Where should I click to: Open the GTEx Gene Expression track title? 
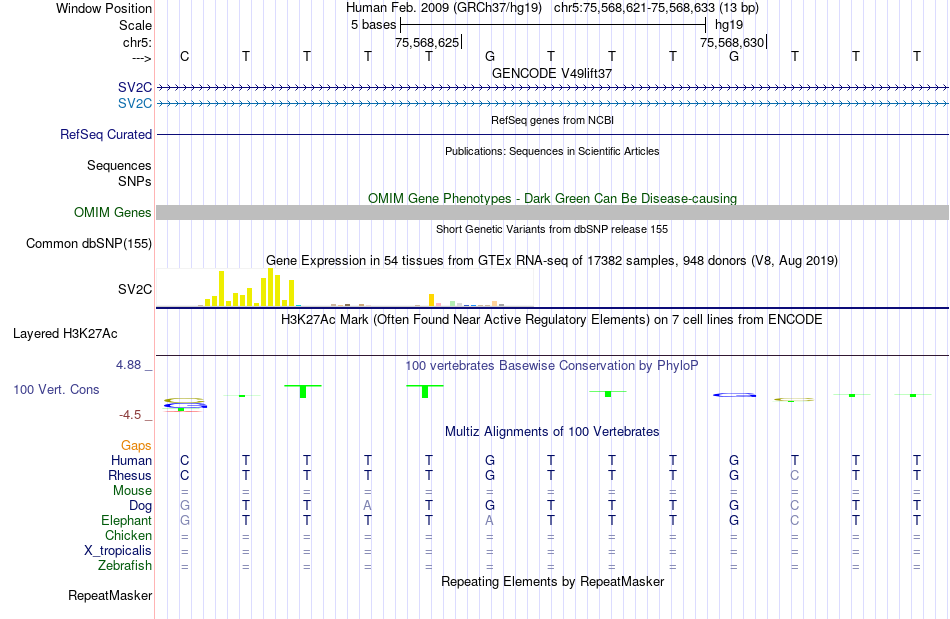pyautogui.click(x=552, y=260)
